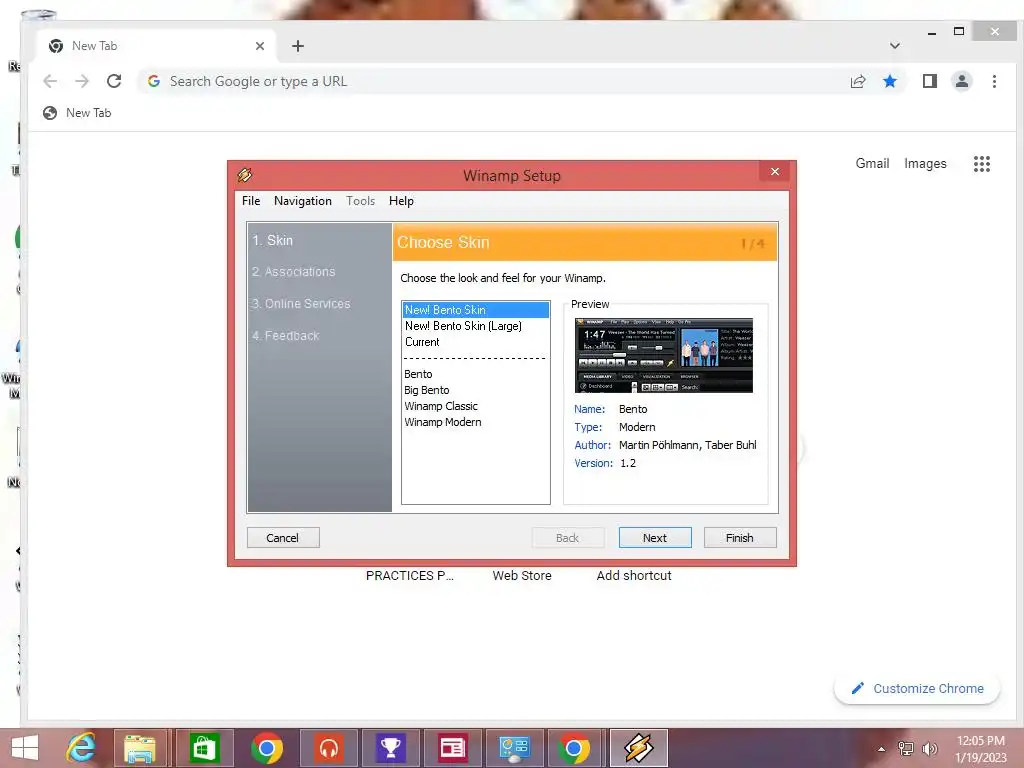Switch to the second Chrome taskbar icon

575,748
